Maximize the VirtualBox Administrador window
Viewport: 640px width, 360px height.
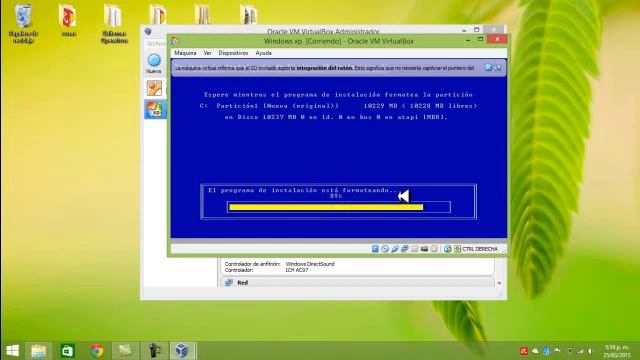point(477,30)
